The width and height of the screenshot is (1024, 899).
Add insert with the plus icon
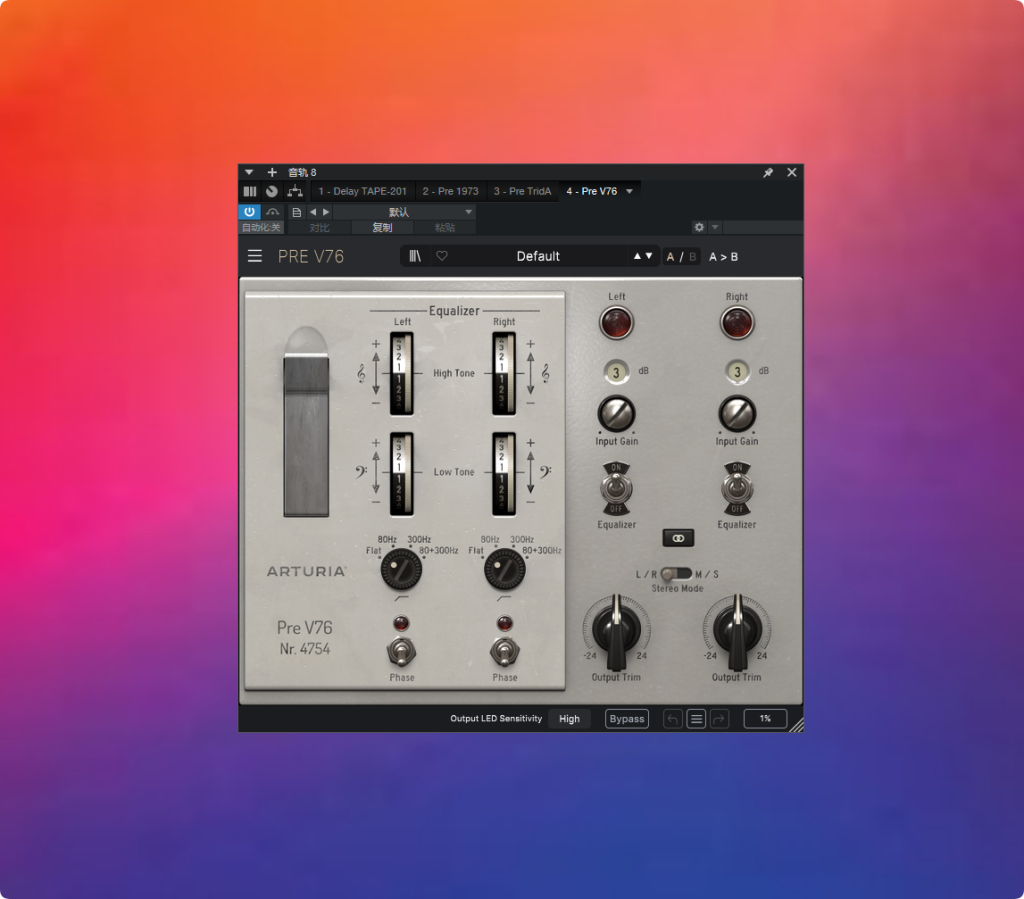coord(272,172)
